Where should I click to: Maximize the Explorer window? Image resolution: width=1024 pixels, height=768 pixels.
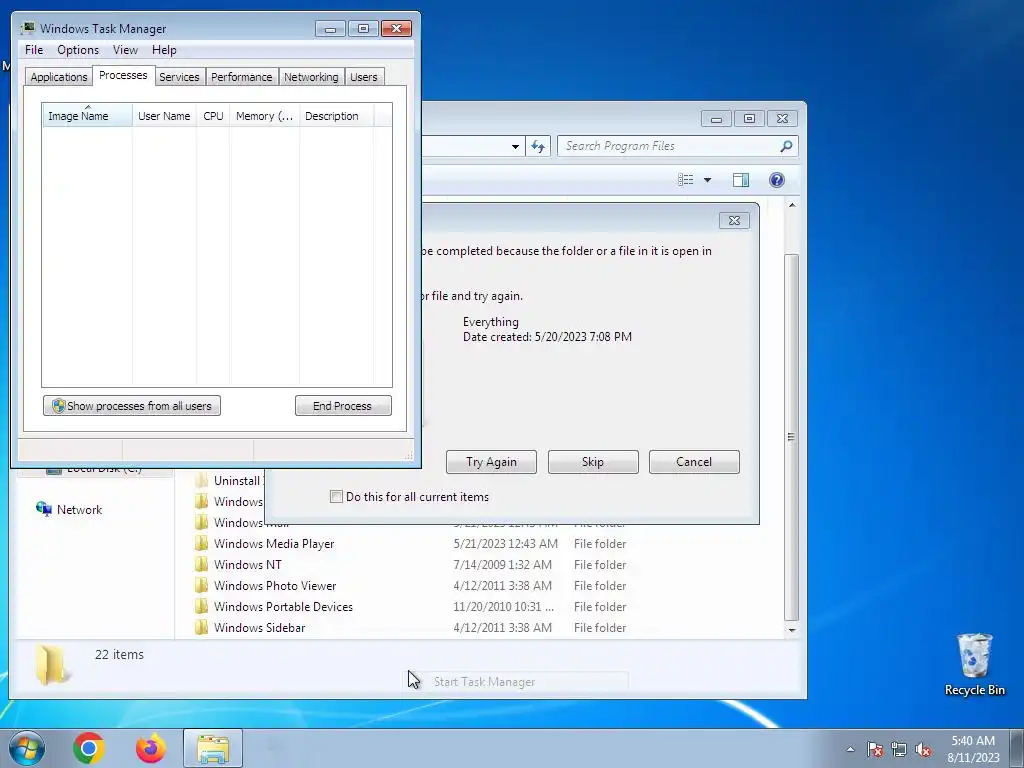[x=749, y=118]
